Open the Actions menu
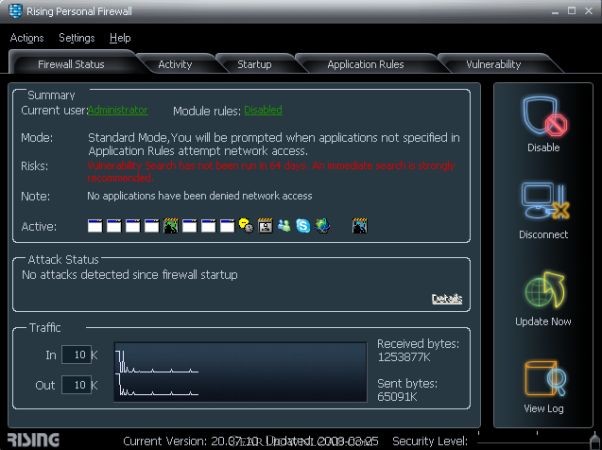 [27, 38]
